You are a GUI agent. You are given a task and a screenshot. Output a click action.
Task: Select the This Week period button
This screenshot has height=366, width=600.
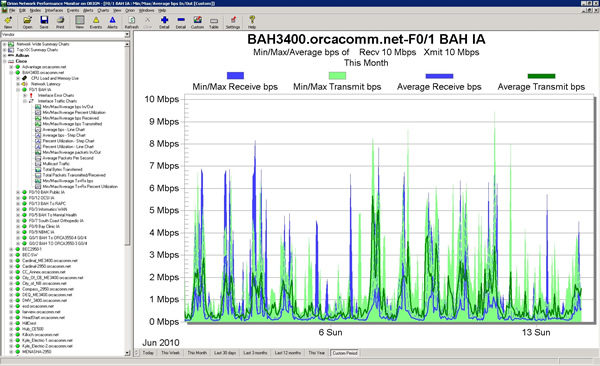coord(170,353)
